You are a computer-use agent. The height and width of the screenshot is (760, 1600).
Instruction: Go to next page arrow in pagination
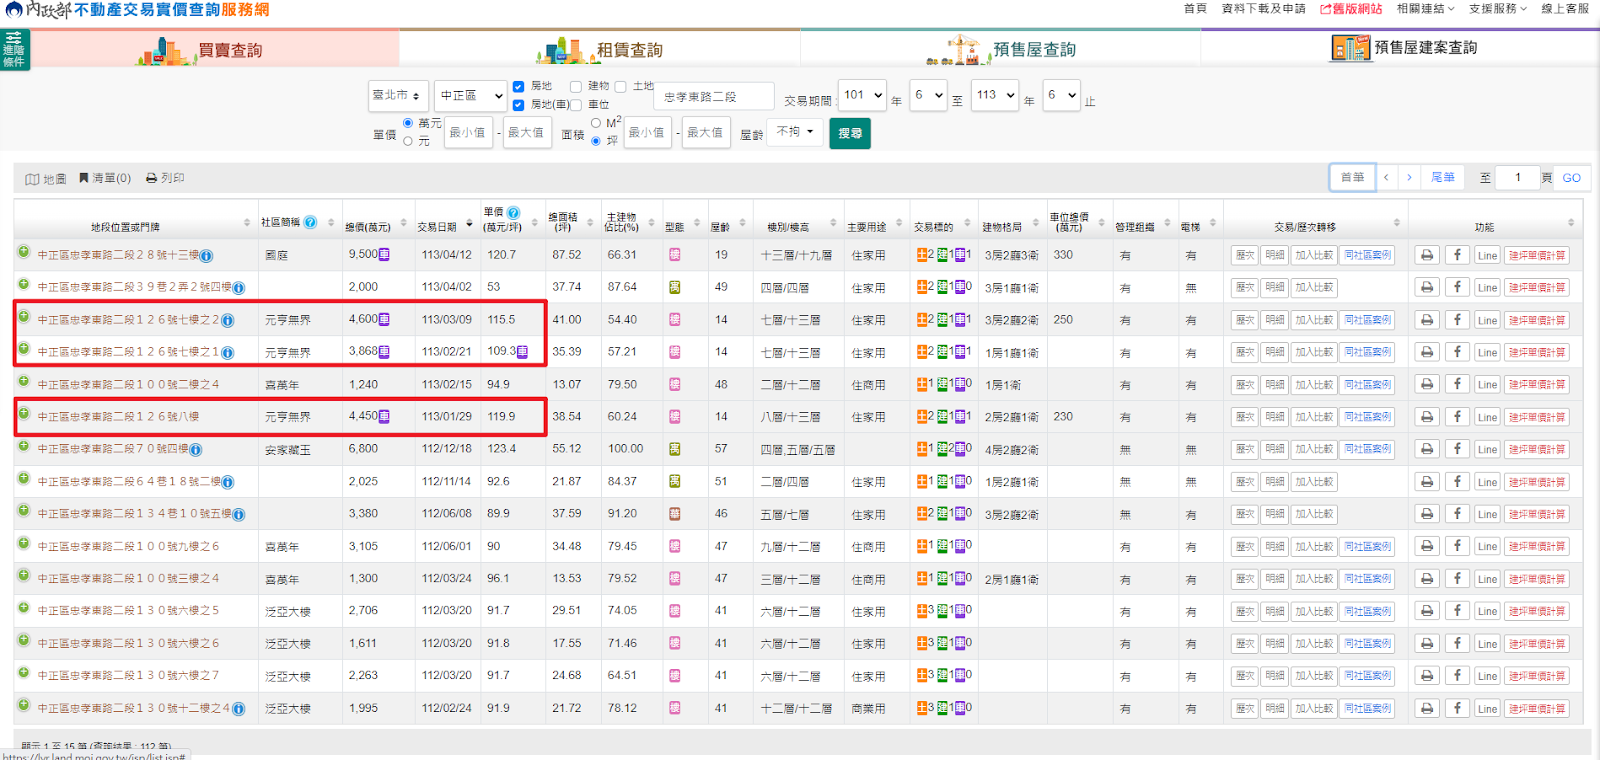[x=1410, y=177]
